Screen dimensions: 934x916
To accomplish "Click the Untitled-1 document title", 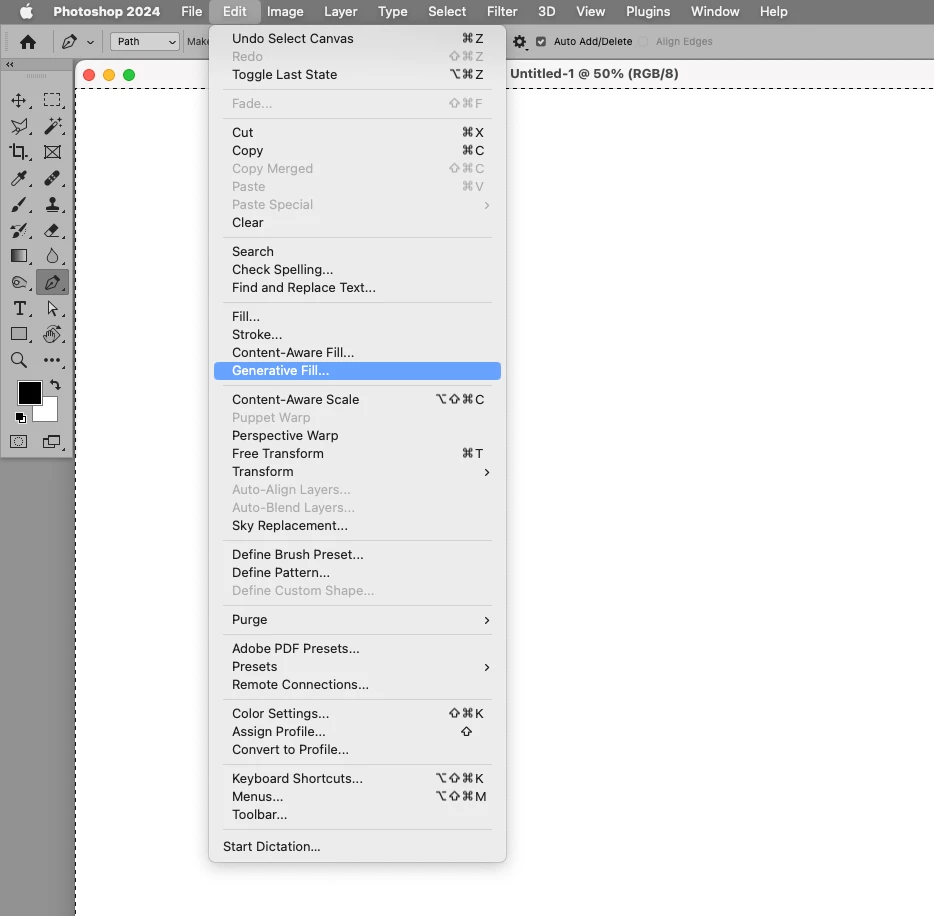I will 594,74.
